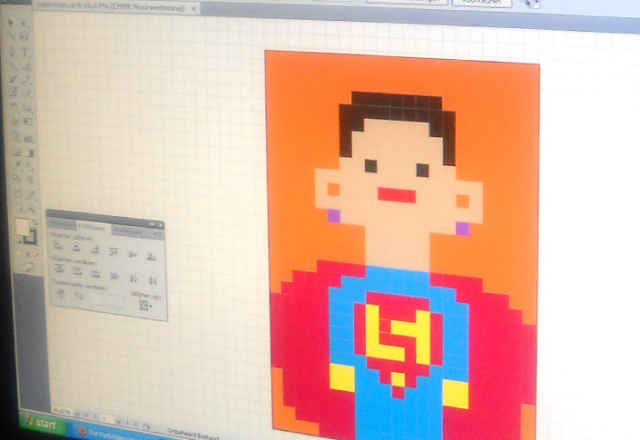Select the Direct Selection tool
This screenshot has height=440, width=640.
coord(25,23)
